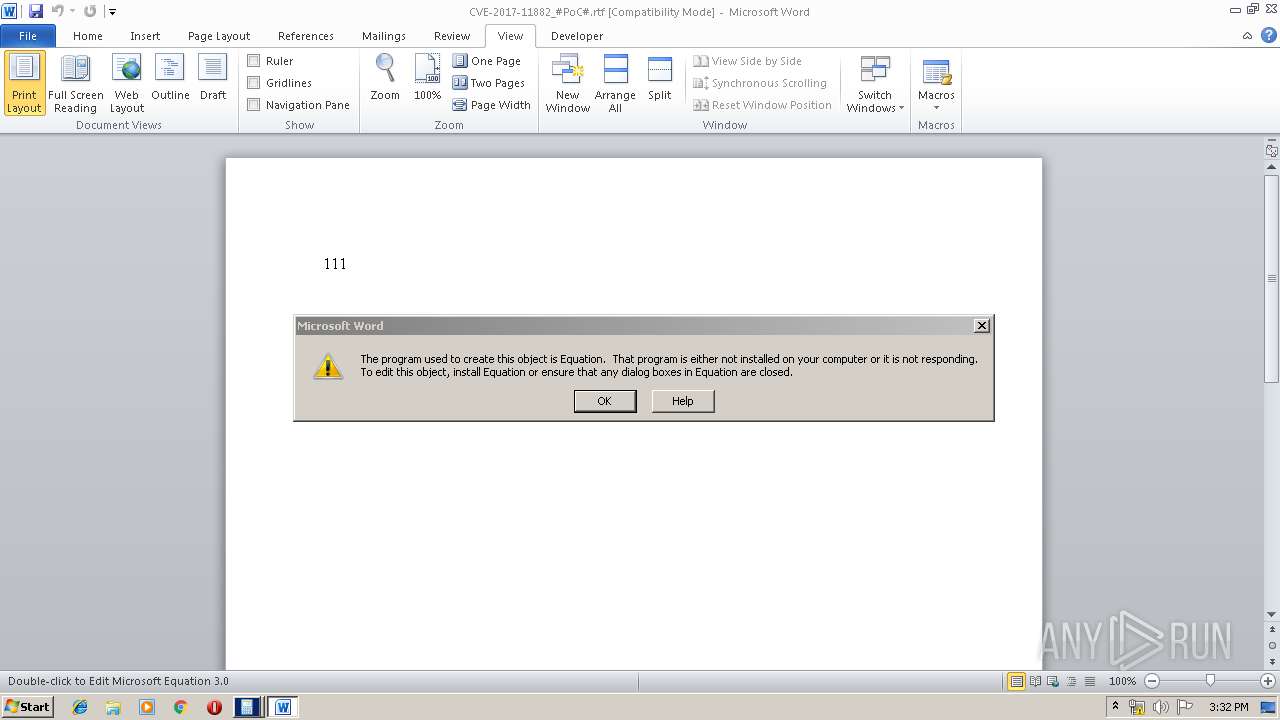Switch to the Page Layout tab
The height and width of the screenshot is (720, 1280).
tap(219, 36)
